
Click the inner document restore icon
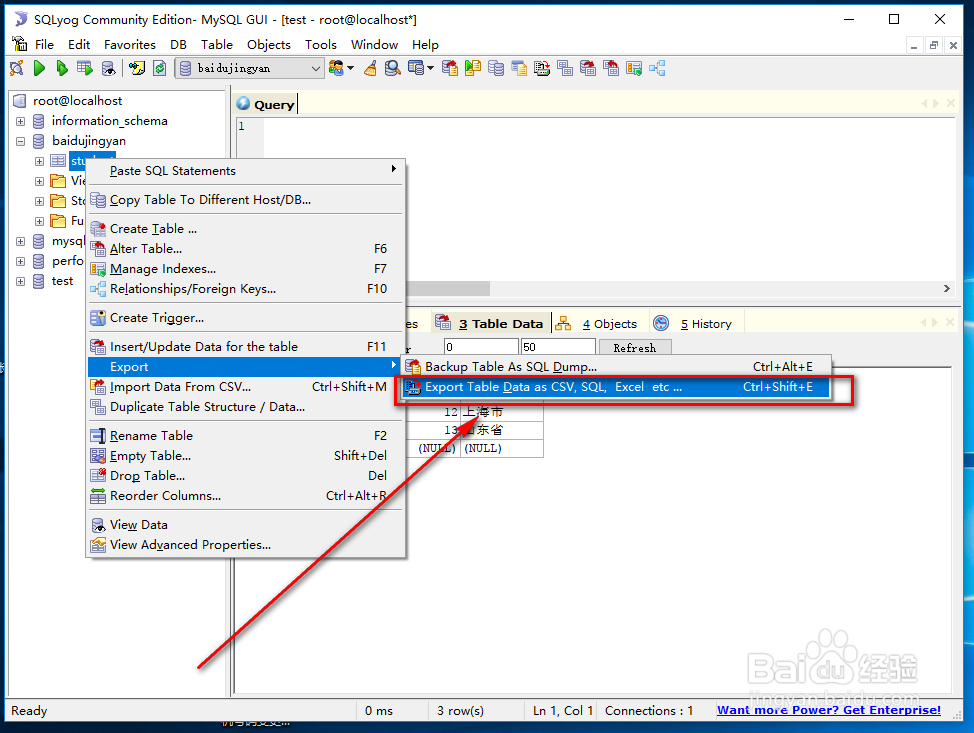[934, 45]
